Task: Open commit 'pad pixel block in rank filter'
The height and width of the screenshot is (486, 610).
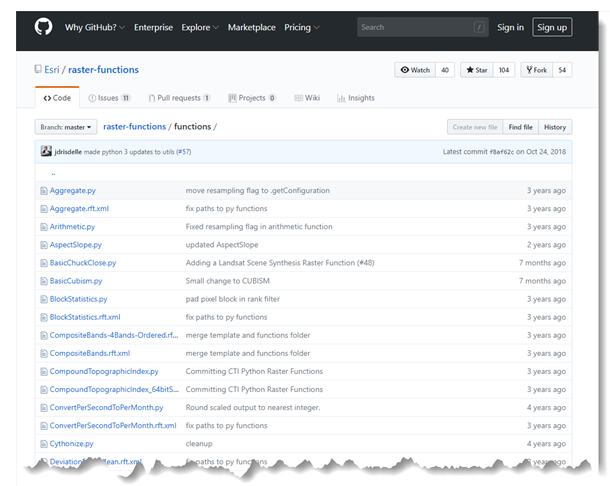Action: click(233, 299)
